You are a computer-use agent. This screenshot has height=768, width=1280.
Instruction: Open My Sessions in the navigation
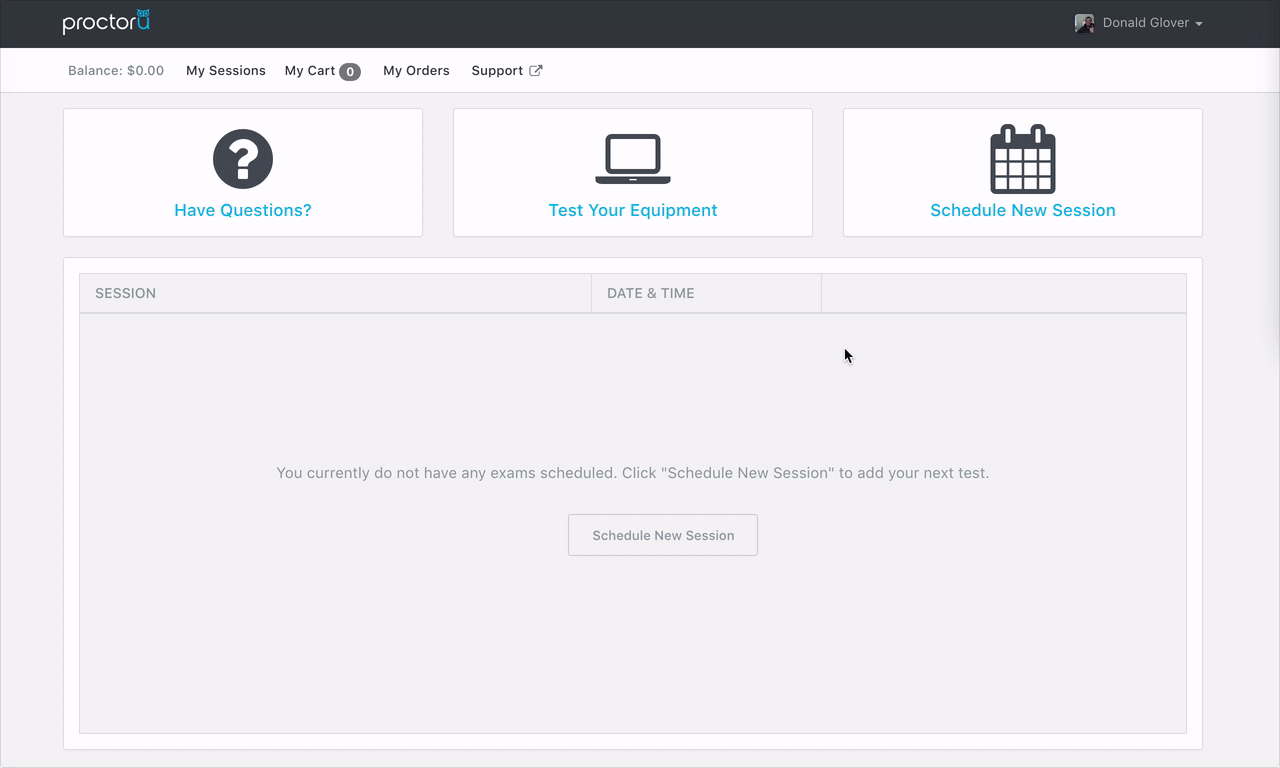pyautogui.click(x=226, y=71)
